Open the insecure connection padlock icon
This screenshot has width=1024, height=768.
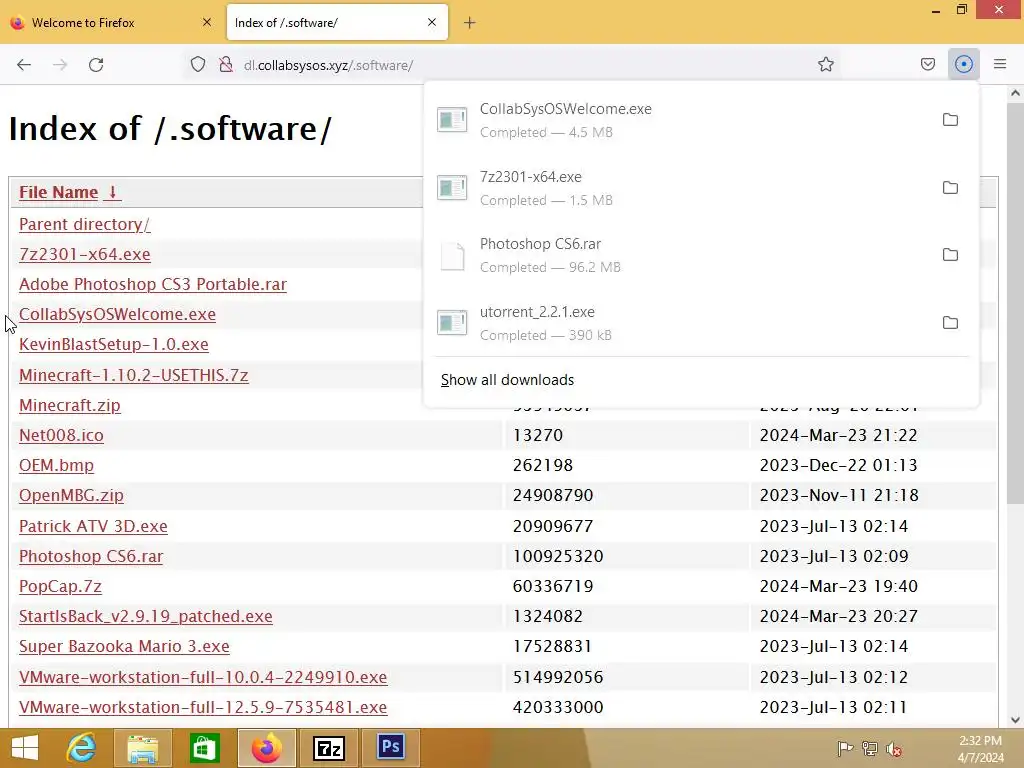click(226, 65)
